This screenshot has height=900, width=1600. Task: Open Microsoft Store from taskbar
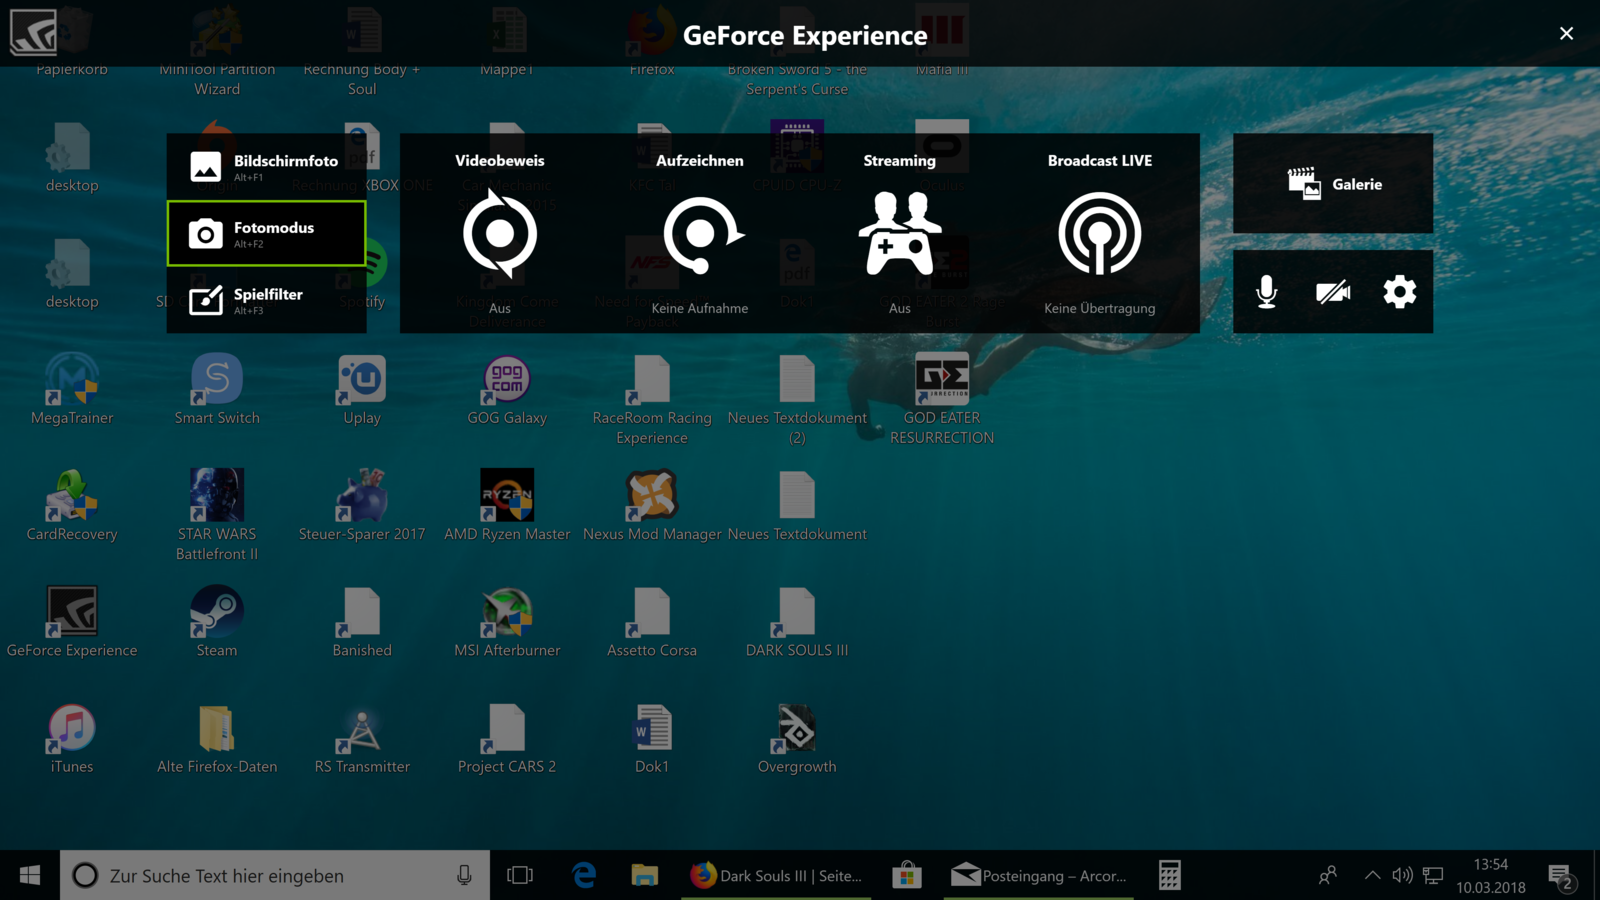(x=907, y=875)
